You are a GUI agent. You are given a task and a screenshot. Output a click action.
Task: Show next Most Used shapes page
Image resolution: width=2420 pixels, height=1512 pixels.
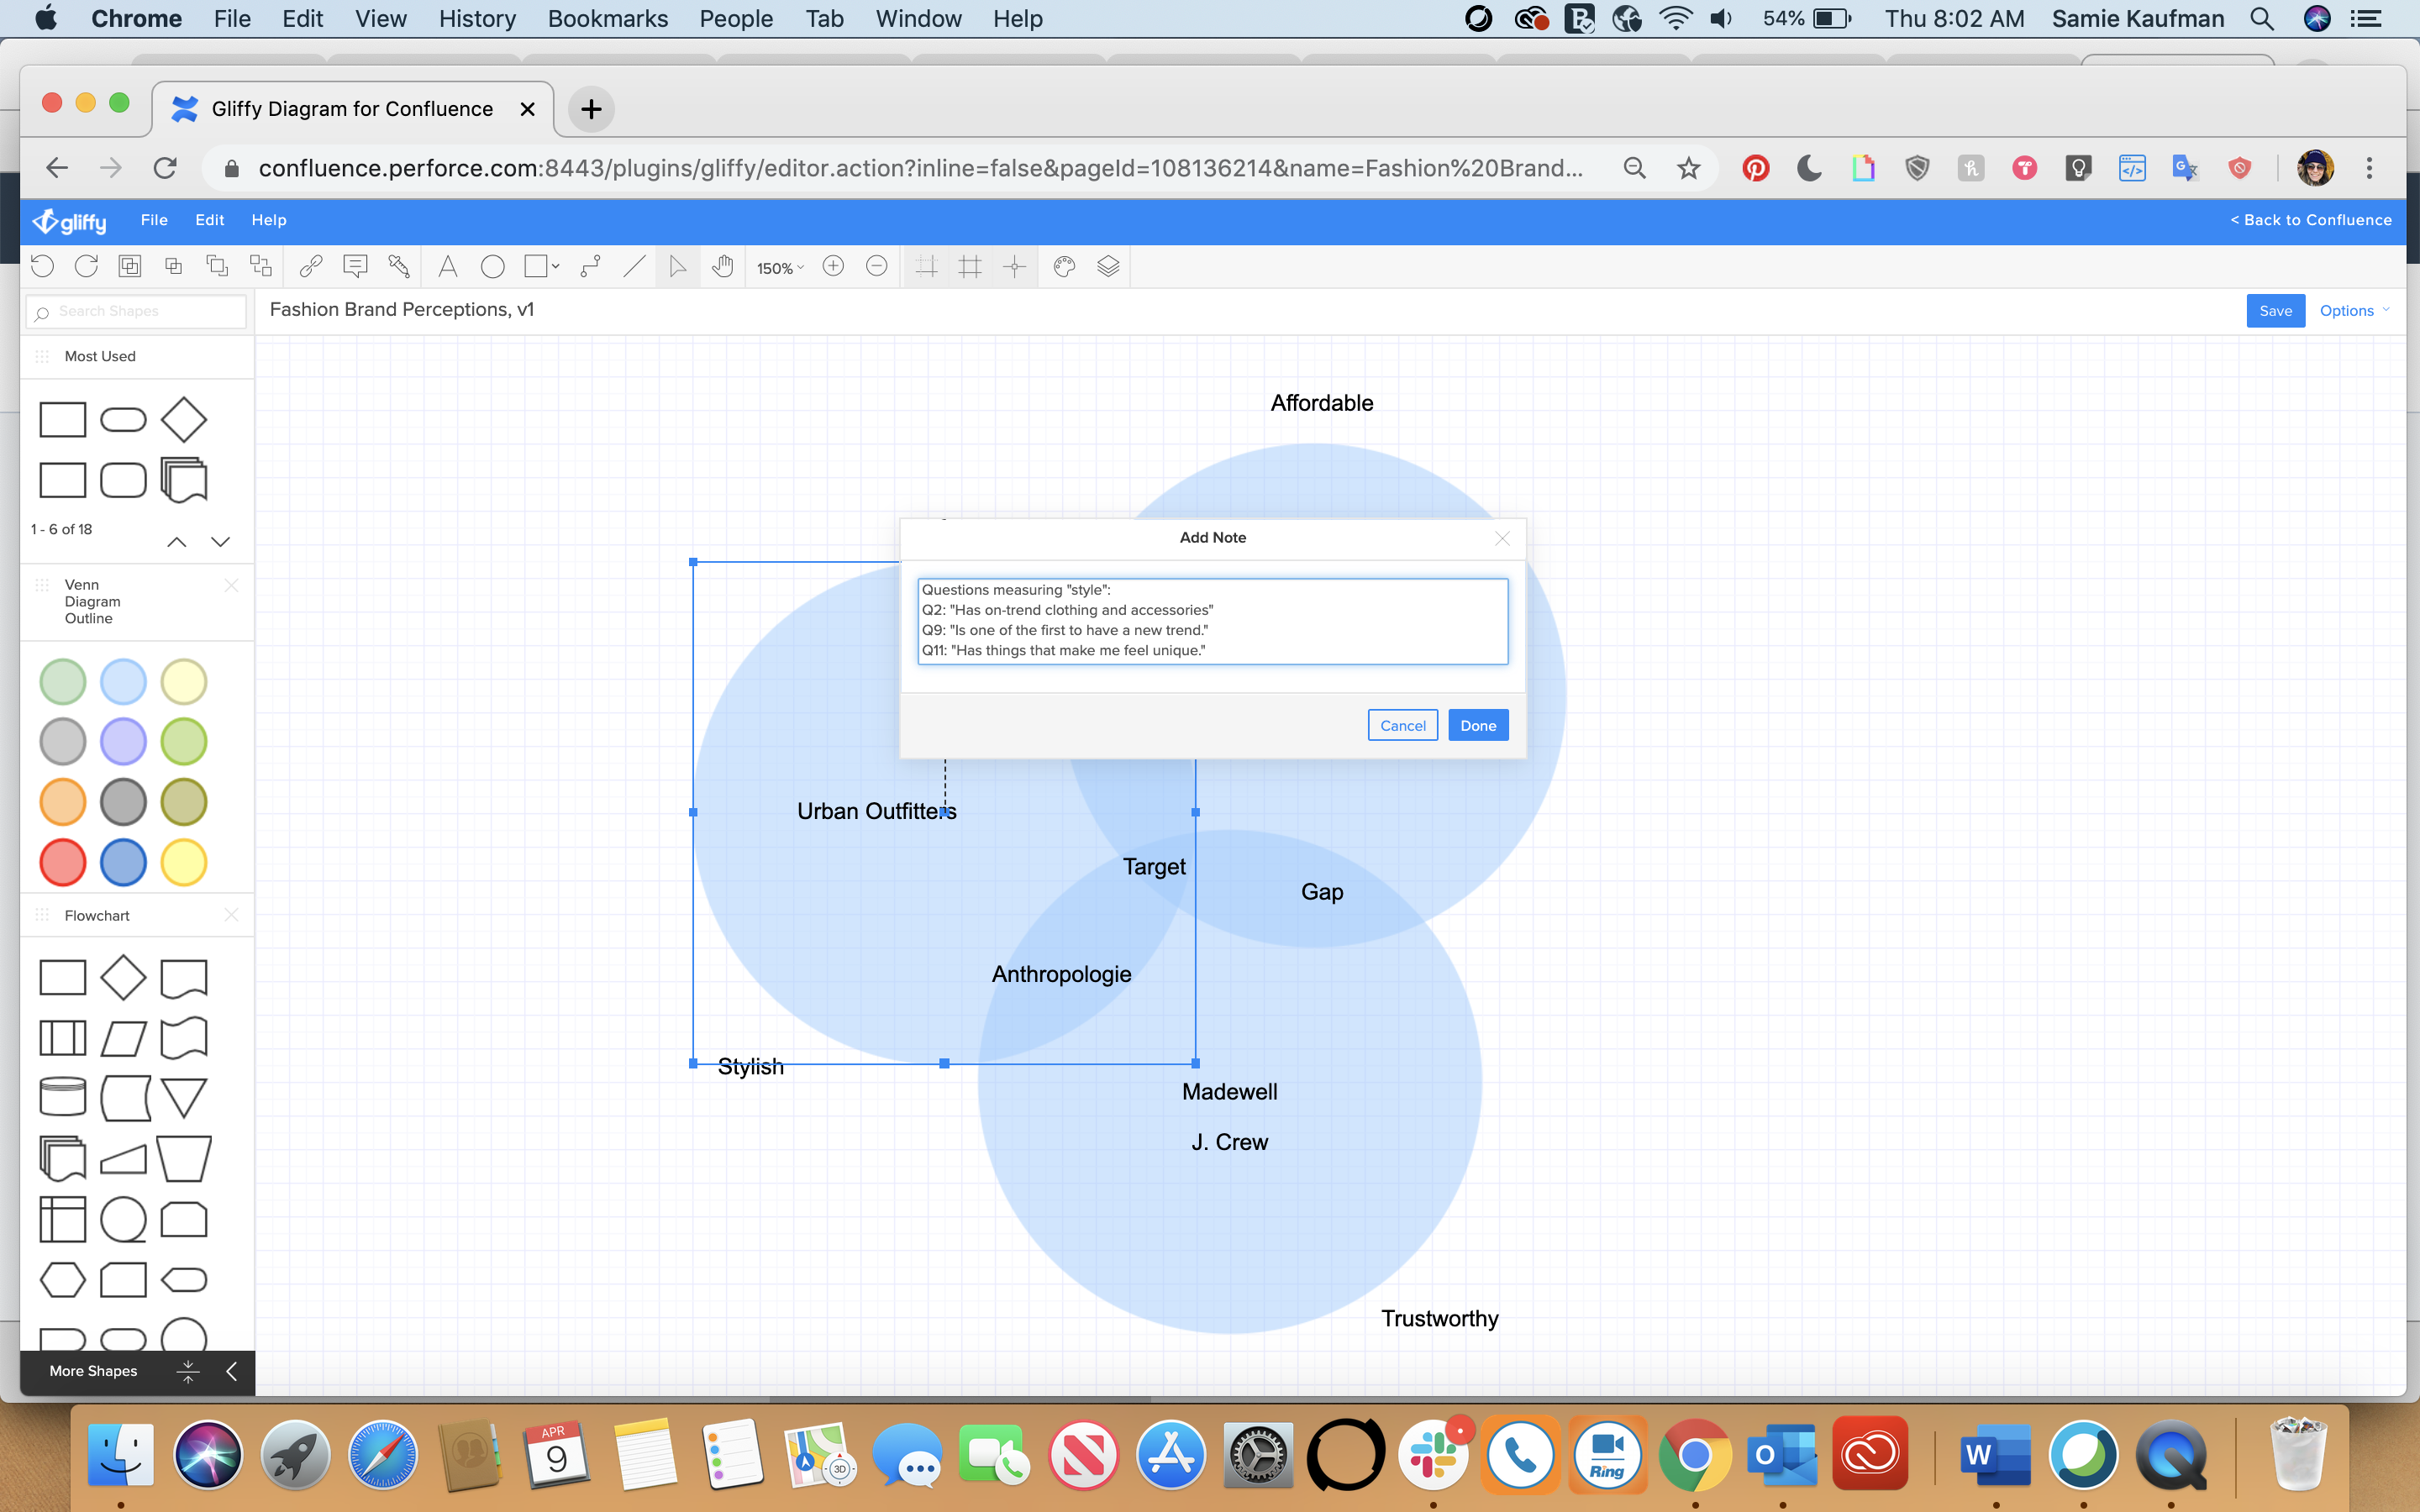220,542
